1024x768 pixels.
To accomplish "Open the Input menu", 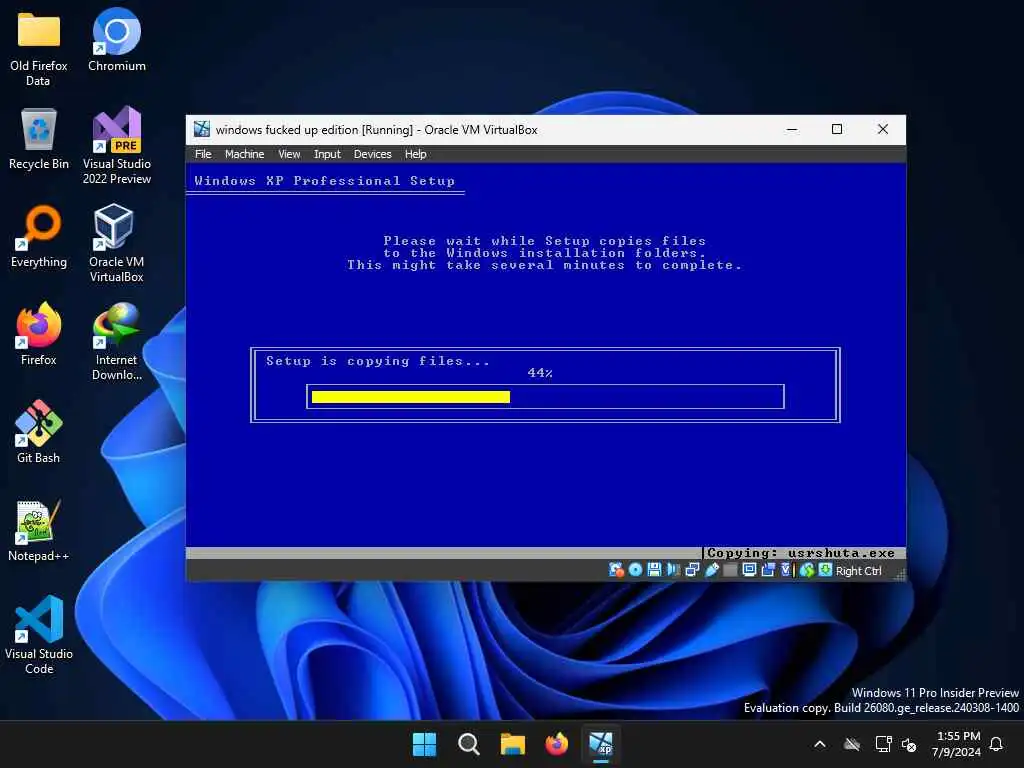I will tap(327, 154).
